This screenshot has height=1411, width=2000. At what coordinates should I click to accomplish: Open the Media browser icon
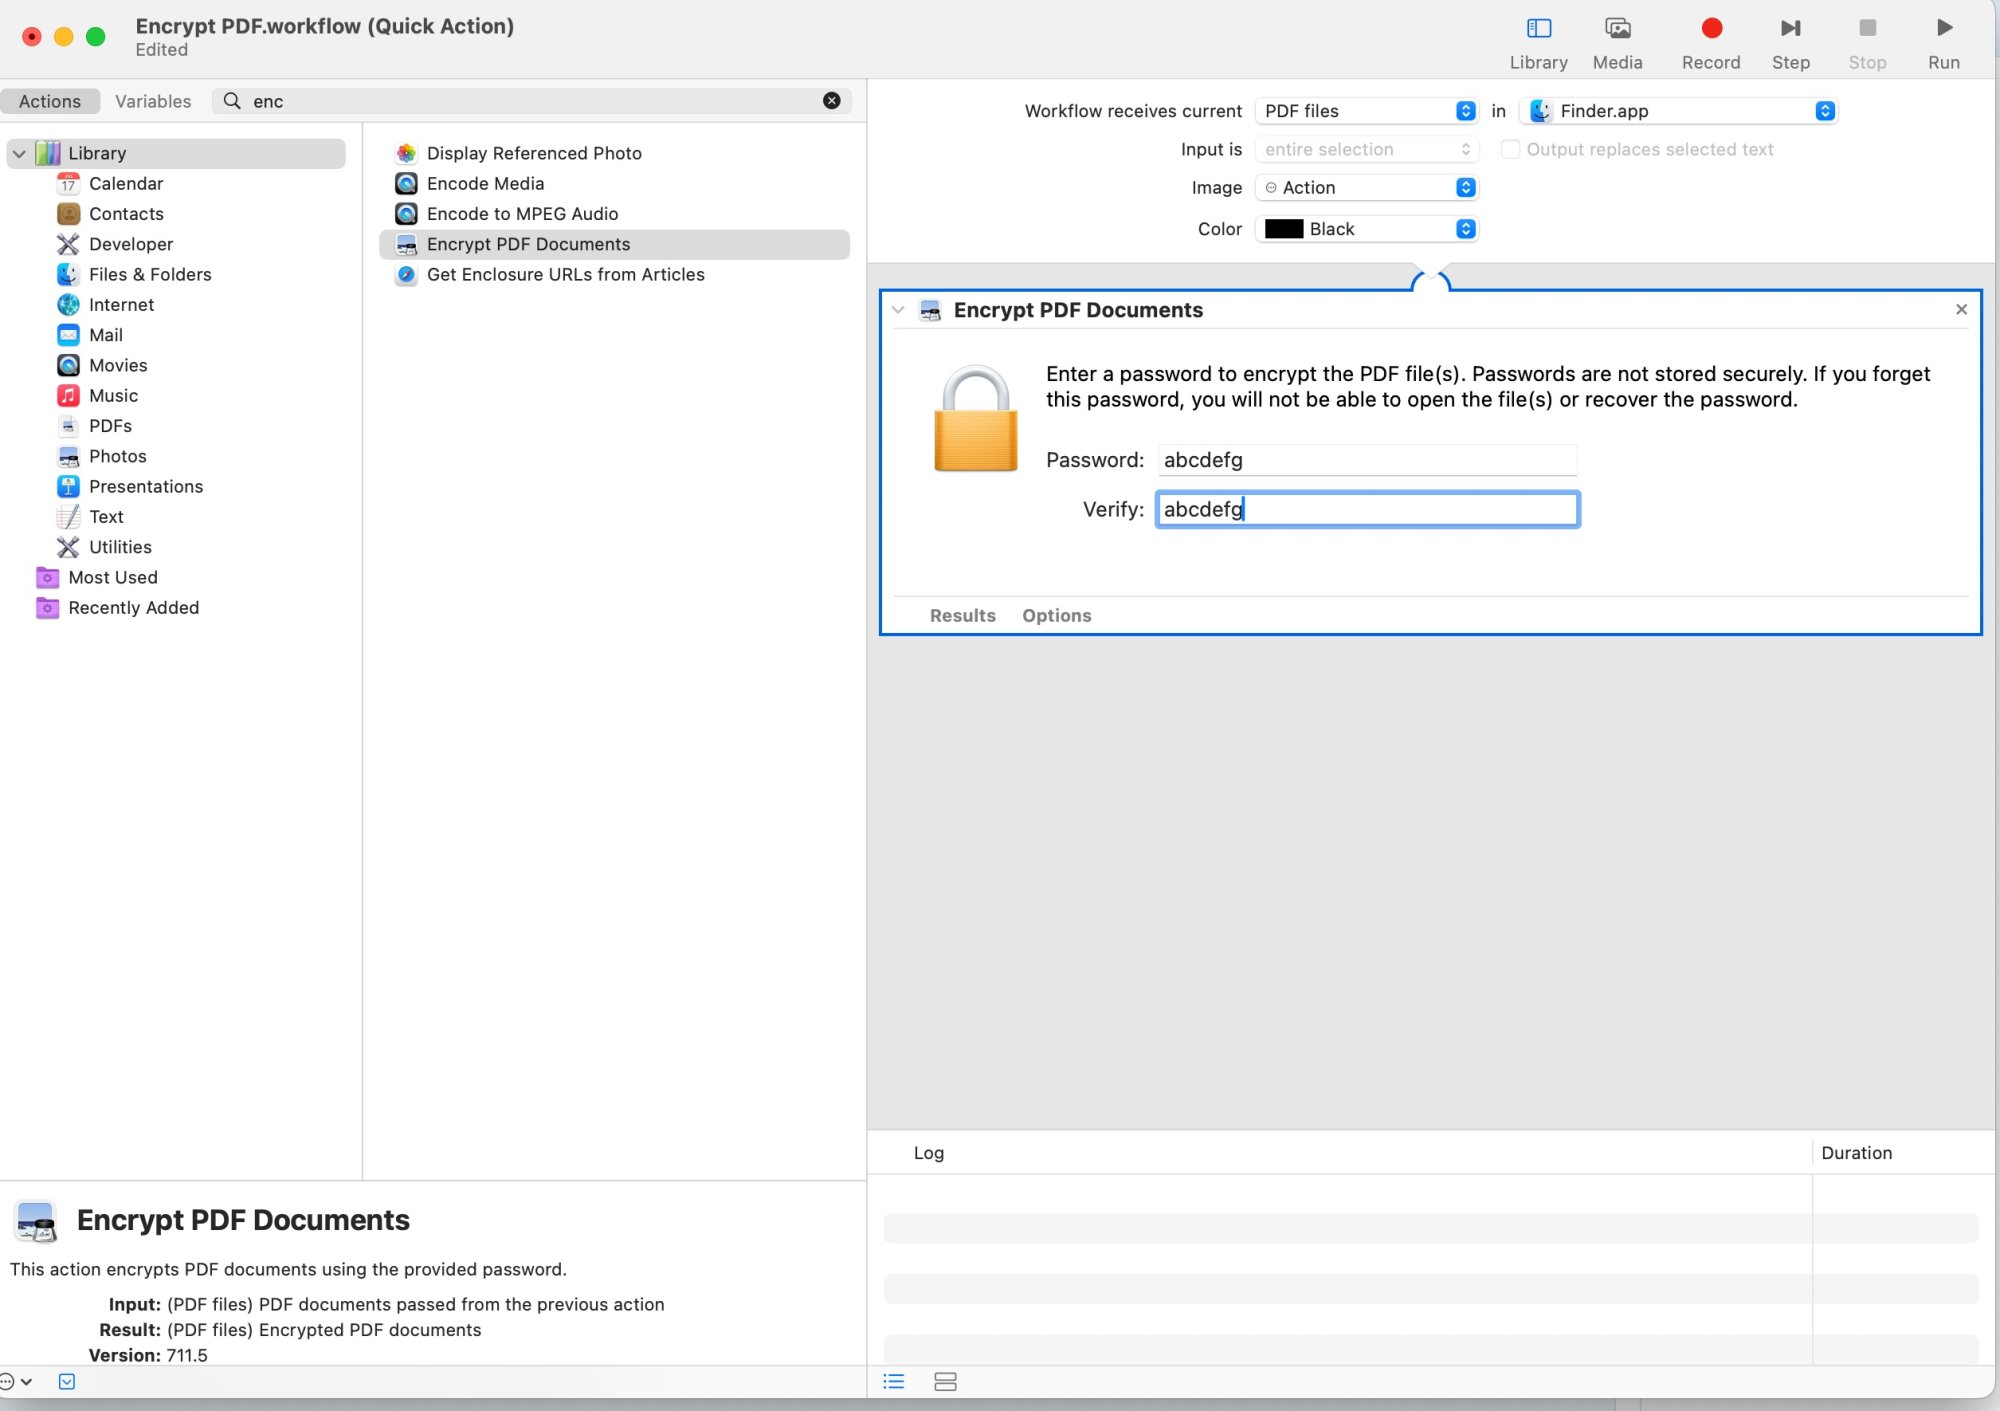(1617, 29)
